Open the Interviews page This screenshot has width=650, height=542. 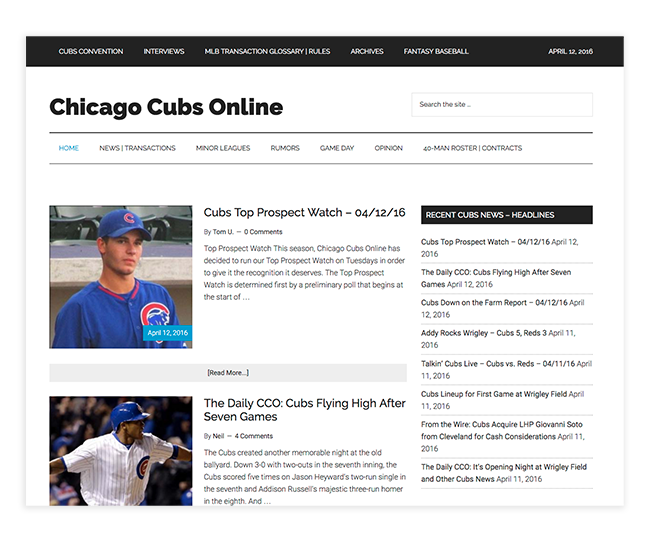click(164, 51)
